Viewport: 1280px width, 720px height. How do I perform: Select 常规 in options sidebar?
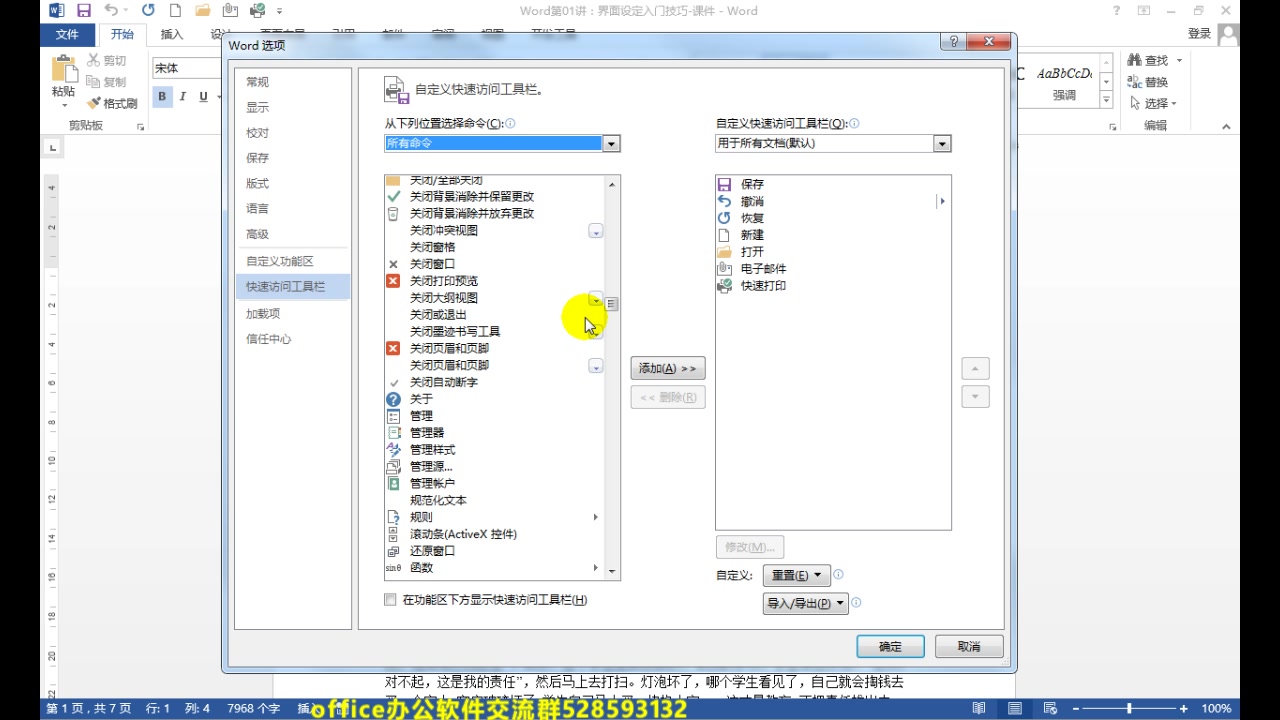291,82
